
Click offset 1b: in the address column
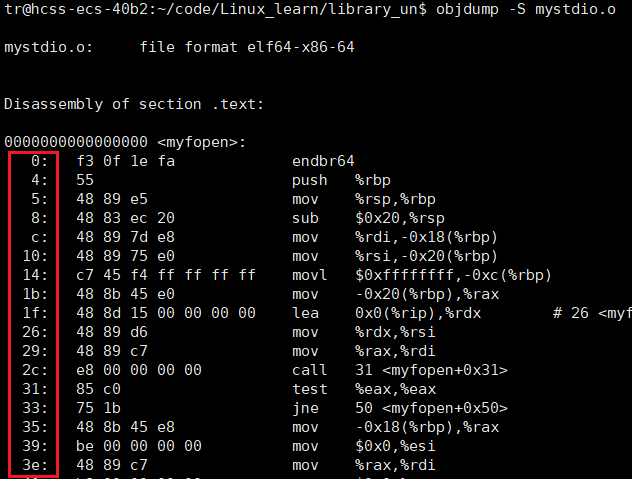click(35, 294)
